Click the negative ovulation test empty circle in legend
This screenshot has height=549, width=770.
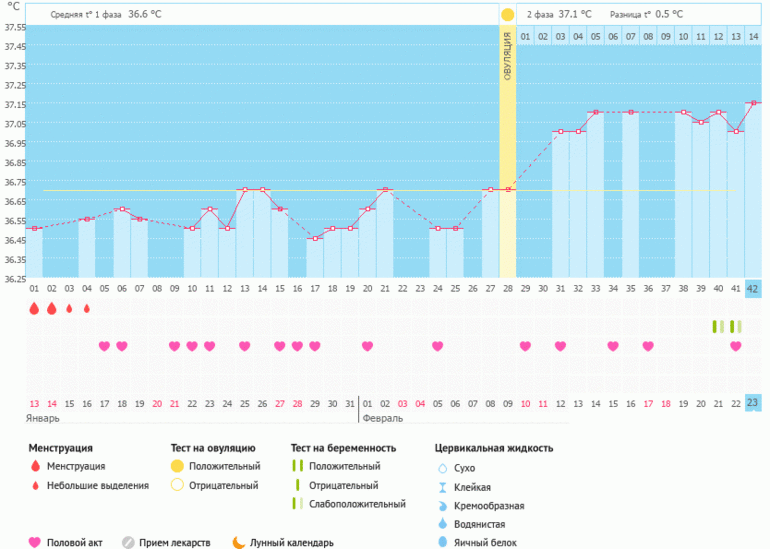176,485
